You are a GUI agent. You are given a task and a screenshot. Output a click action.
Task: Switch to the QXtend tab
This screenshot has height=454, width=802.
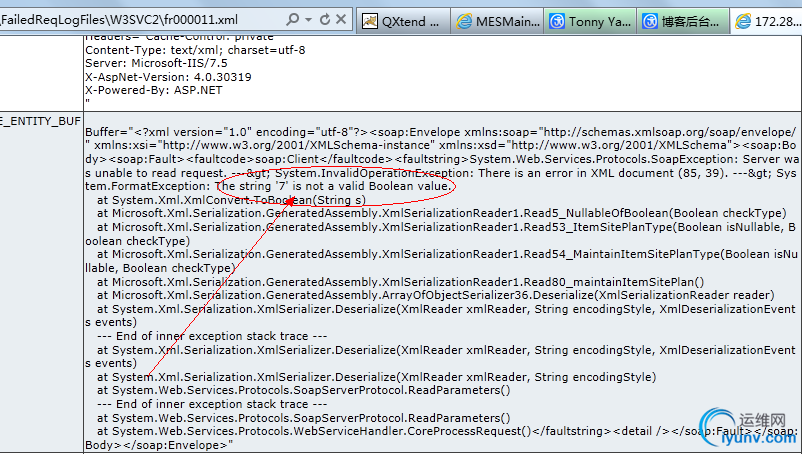[x=403, y=21]
